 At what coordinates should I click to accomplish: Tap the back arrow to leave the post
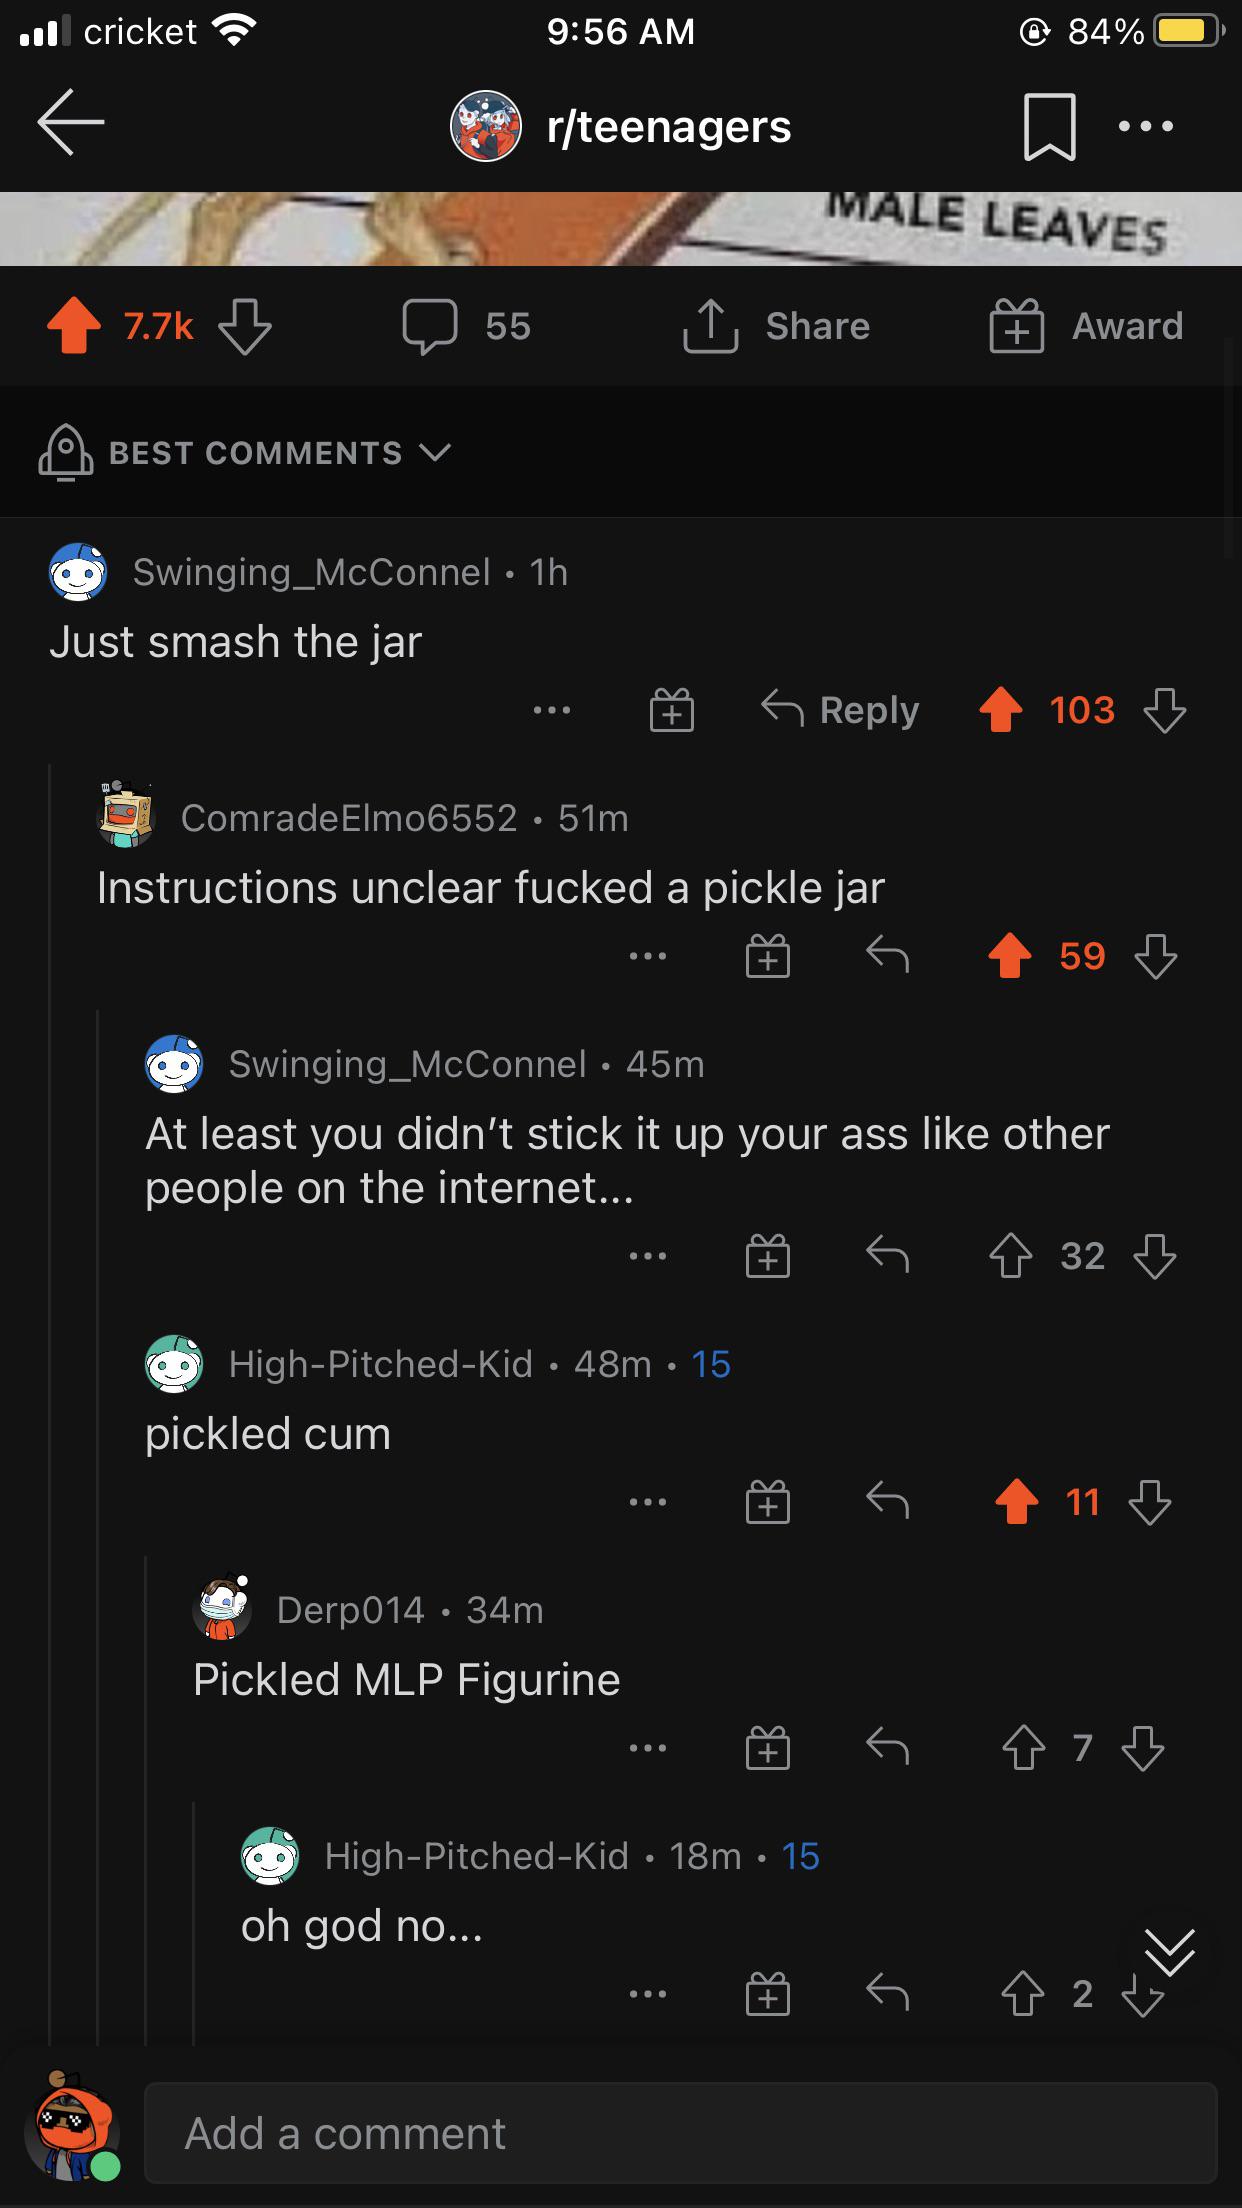[71, 123]
